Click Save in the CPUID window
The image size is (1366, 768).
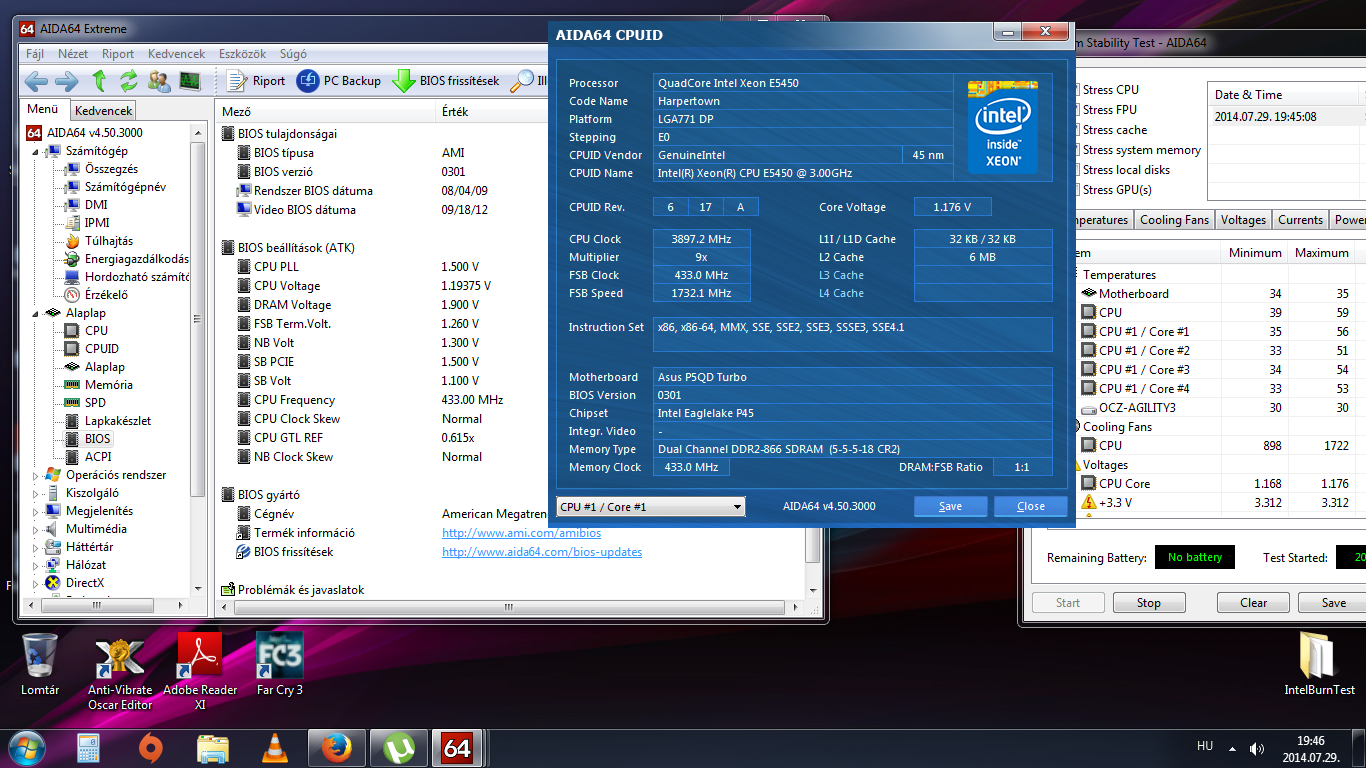(950, 506)
